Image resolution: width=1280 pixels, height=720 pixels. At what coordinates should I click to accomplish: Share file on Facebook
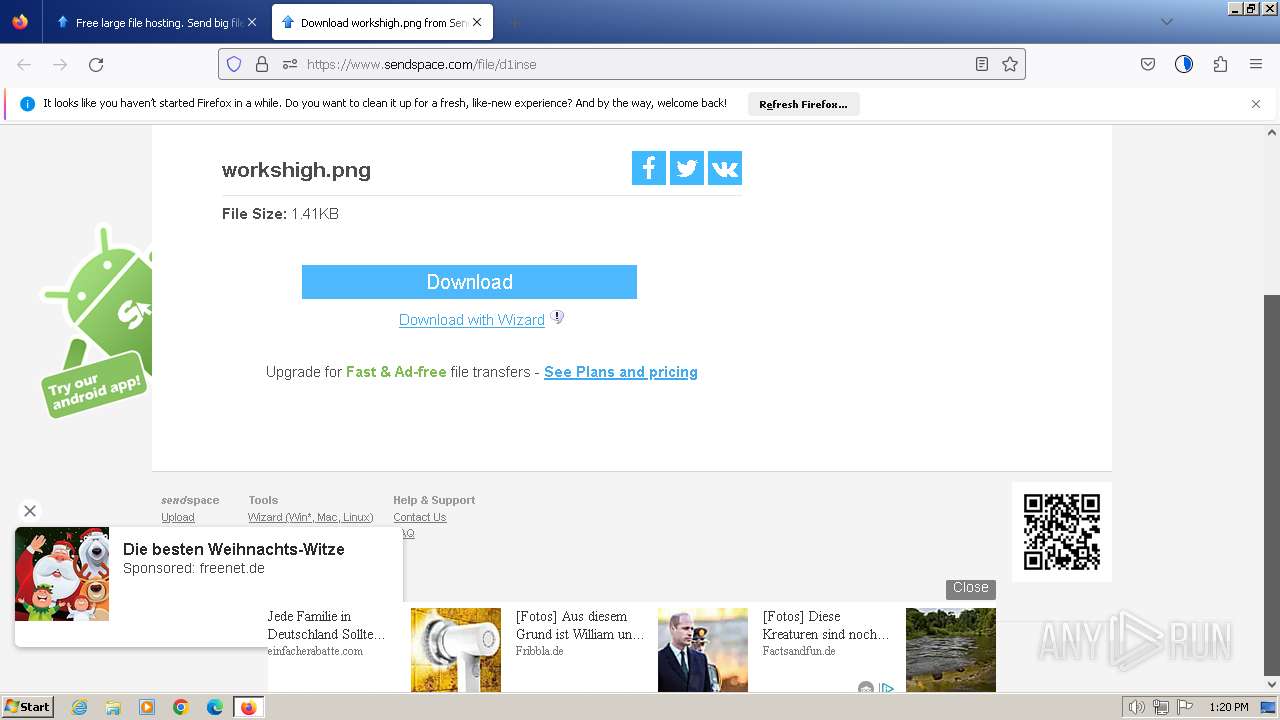[x=649, y=168]
